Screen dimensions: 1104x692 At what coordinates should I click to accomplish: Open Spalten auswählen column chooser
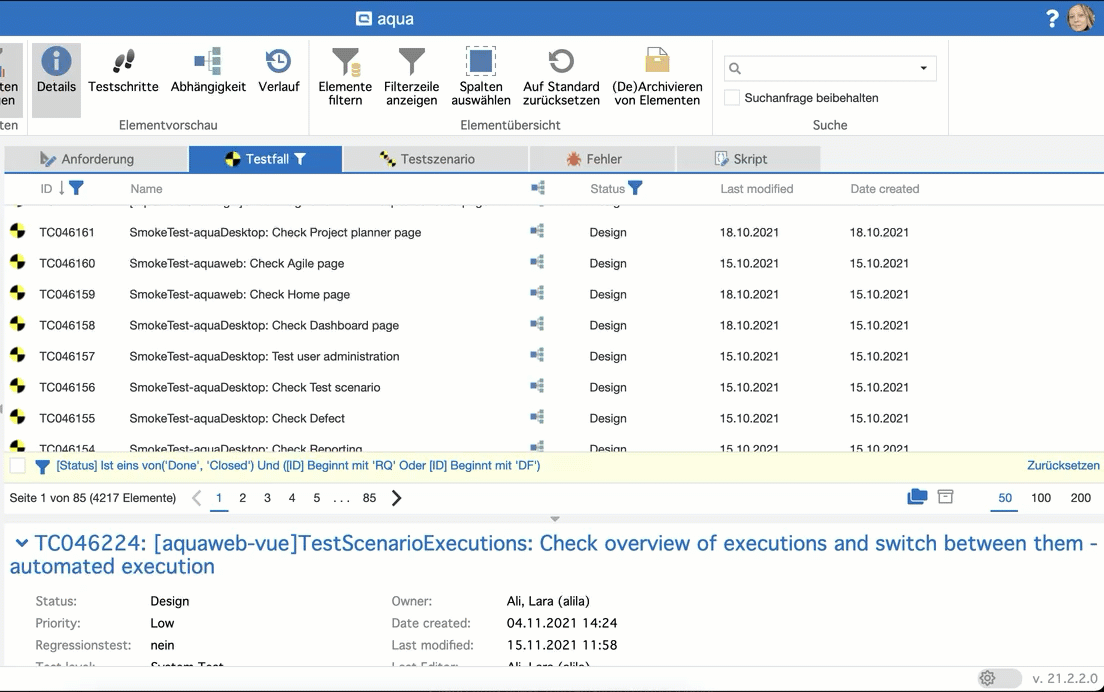tap(481, 77)
